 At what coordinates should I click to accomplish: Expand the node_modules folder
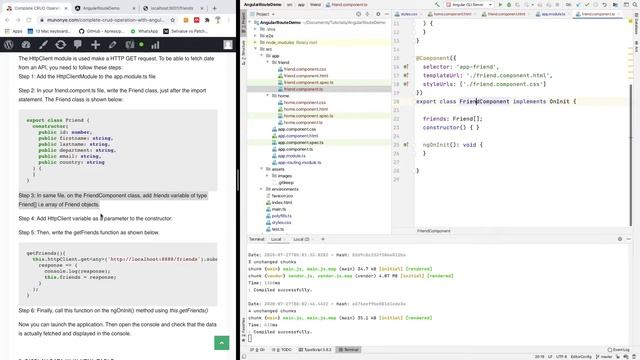[256, 42]
